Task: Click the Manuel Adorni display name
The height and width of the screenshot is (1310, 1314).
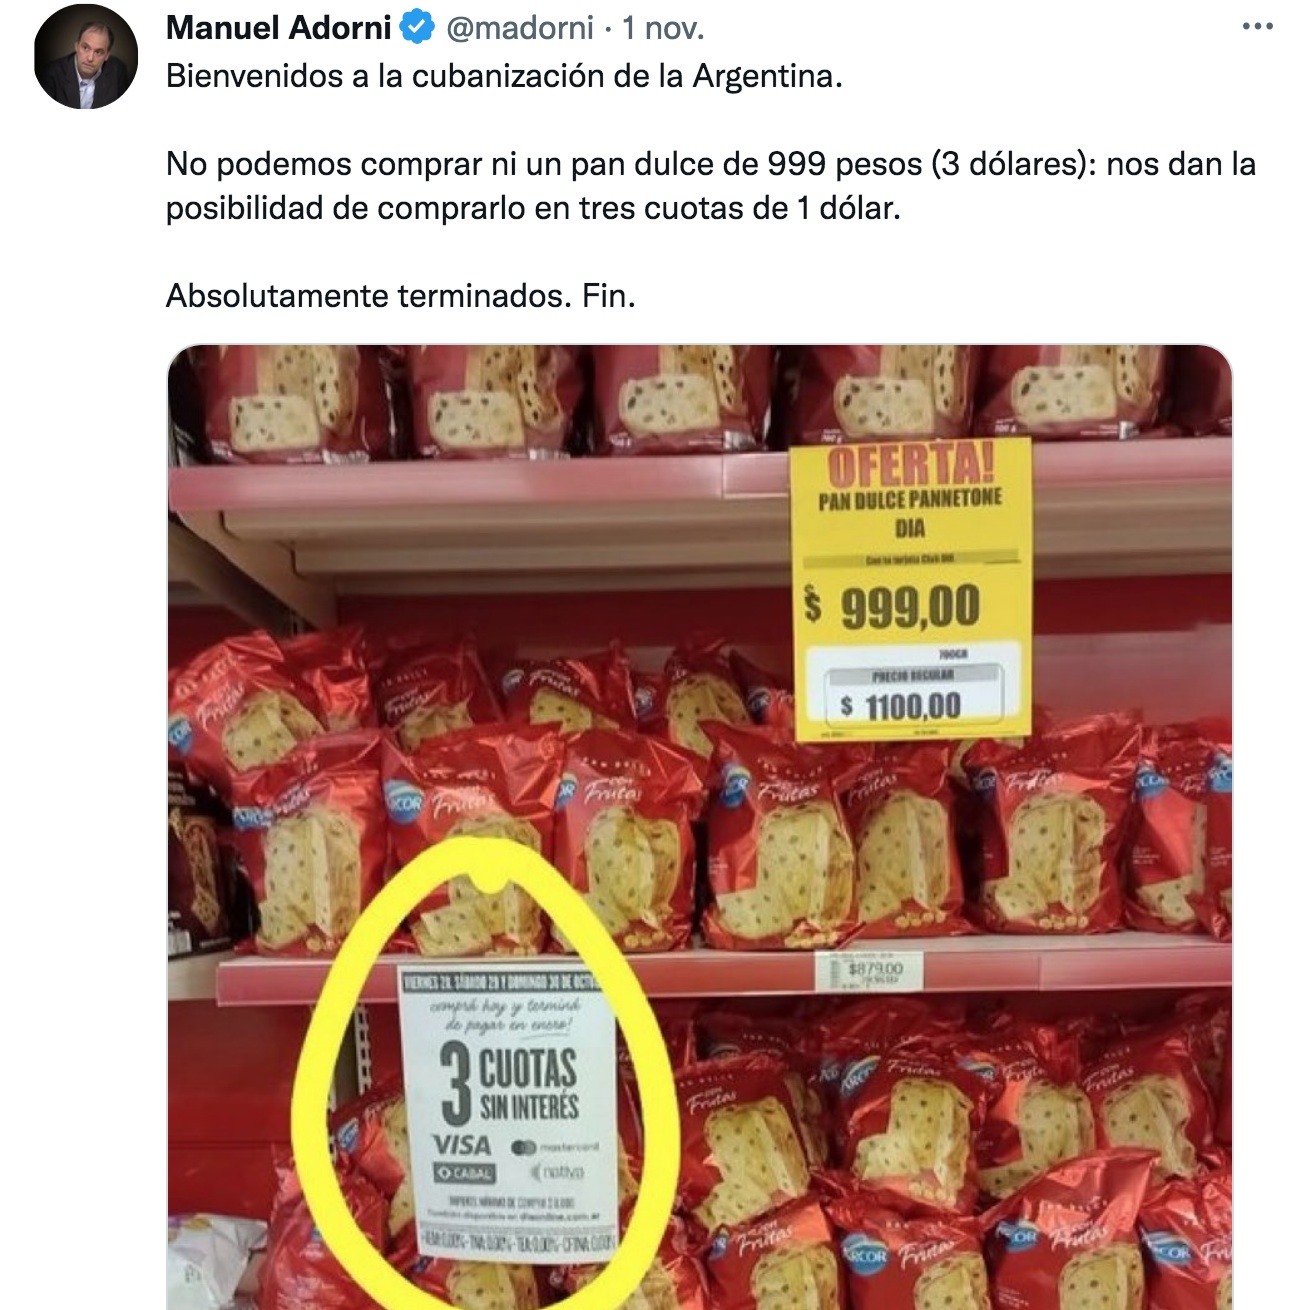Action: (279, 28)
